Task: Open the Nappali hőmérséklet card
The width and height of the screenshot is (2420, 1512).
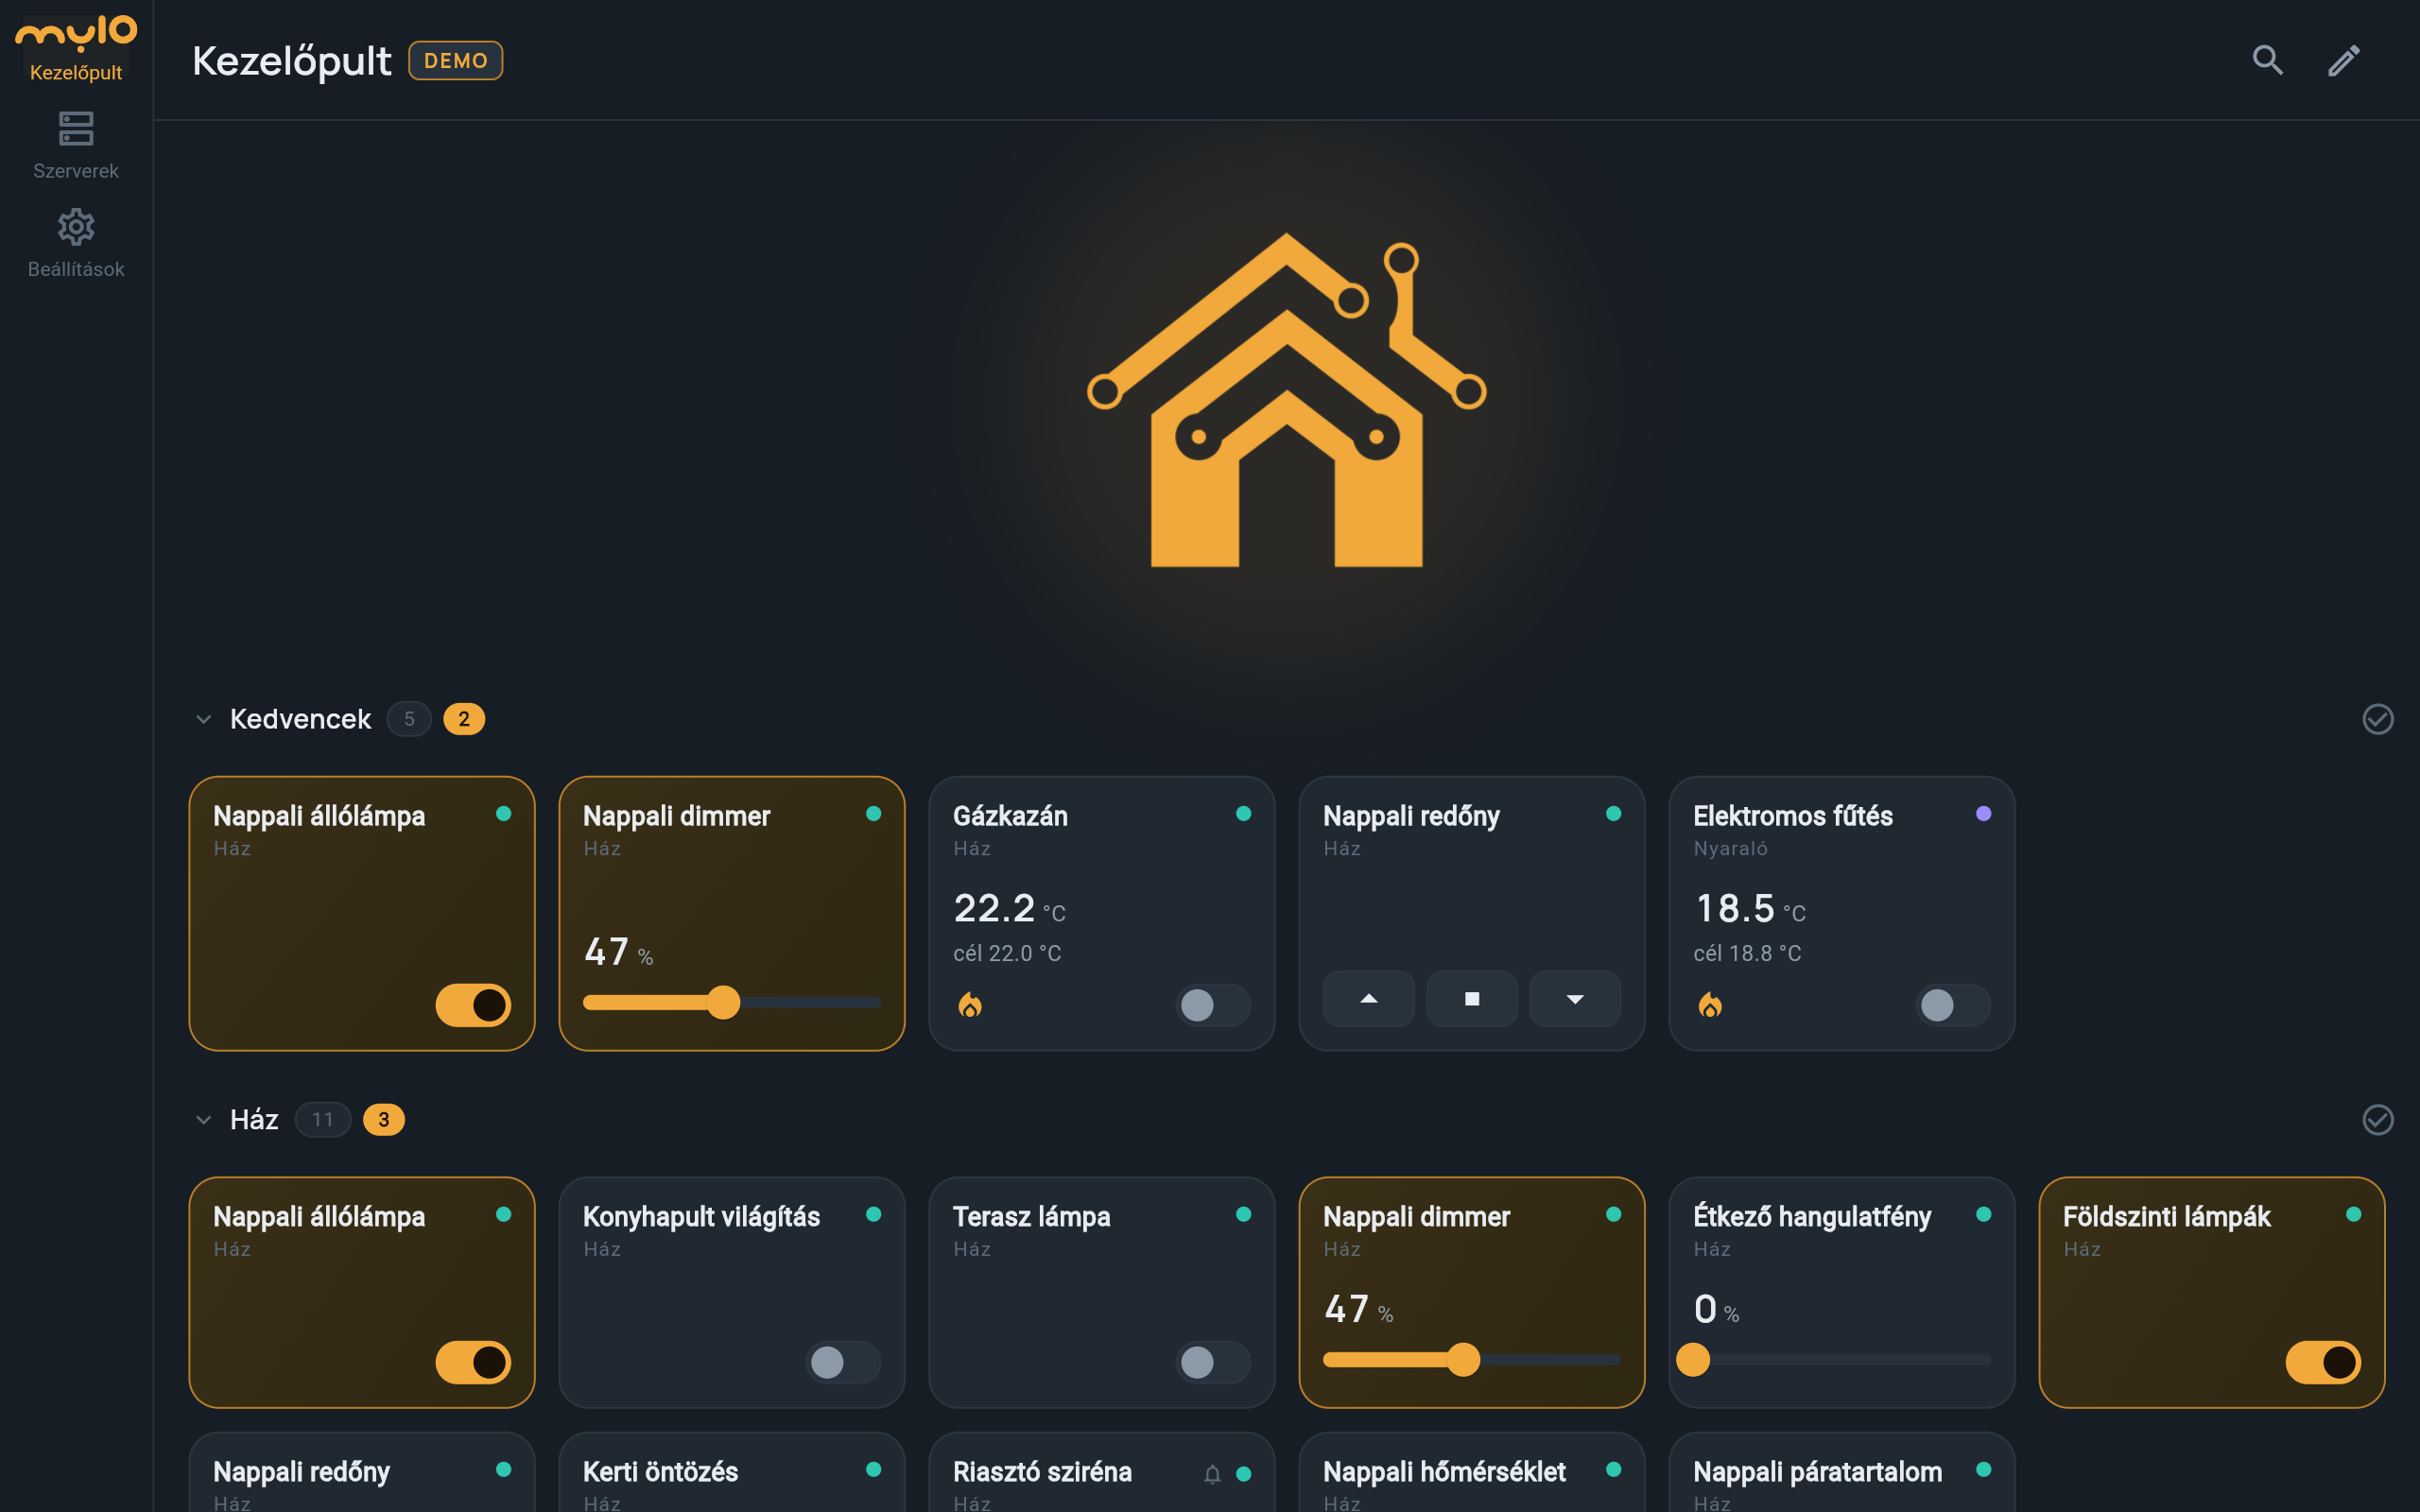Action: pyautogui.click(x=1471, y=1472)
